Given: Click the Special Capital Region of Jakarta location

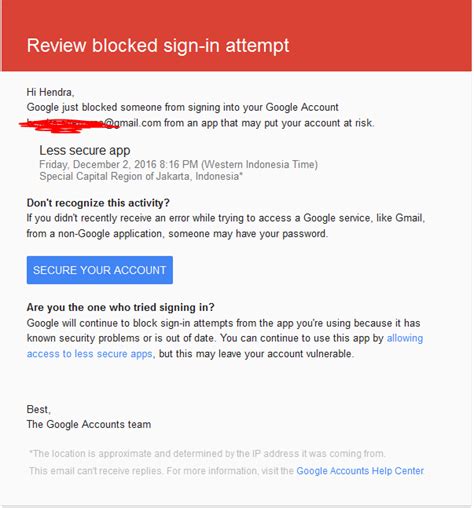Looking at the screenshot, I should [141, 176].
